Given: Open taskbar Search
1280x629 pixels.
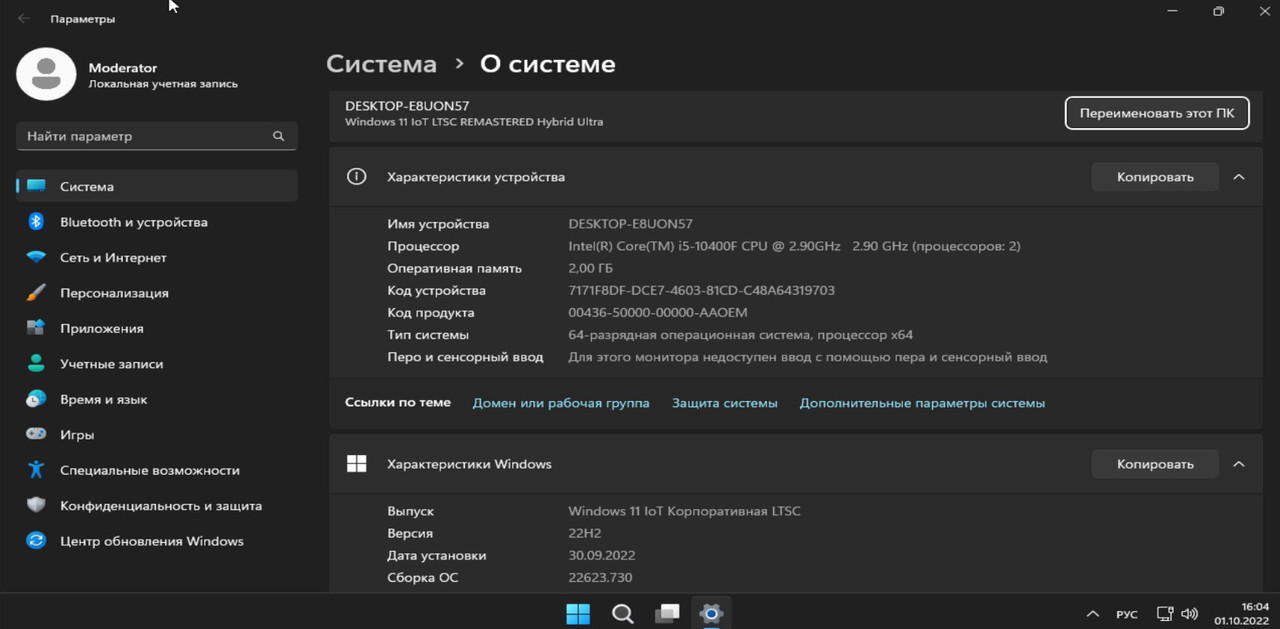Looking at the screenshot, I should (x=622, y=614).
